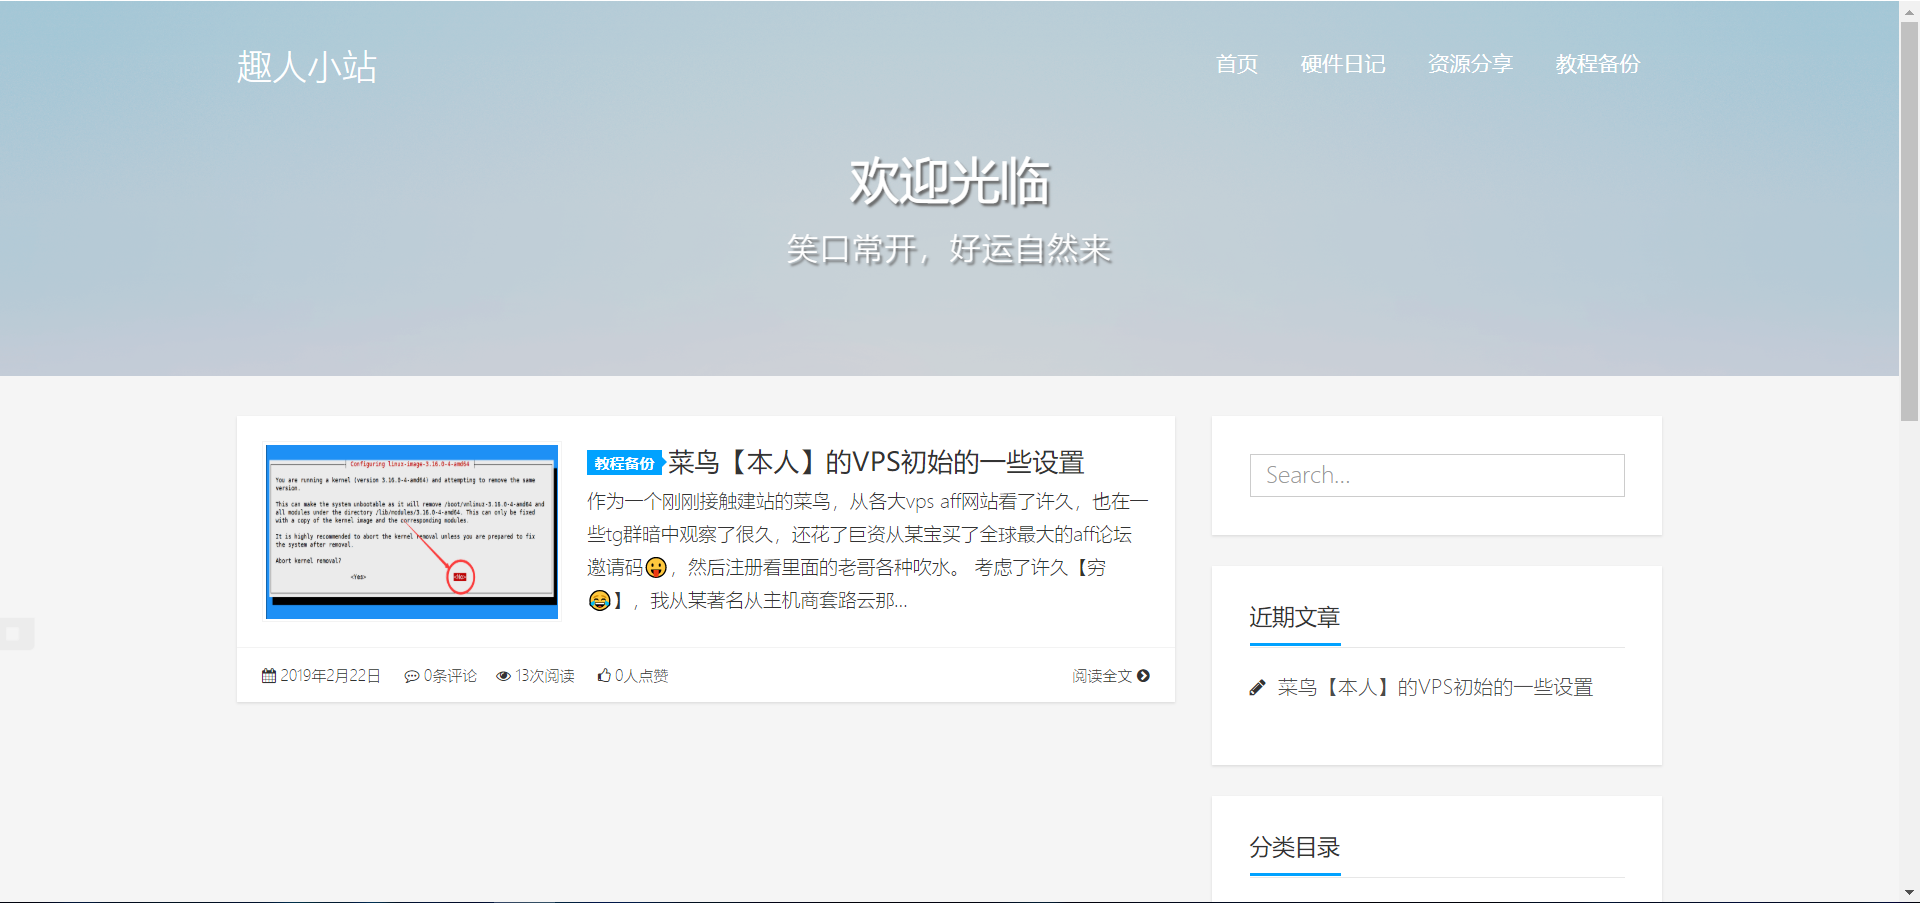Viewport: 1920px width, 903px height.
Task: Click the small widget on left page edge
Action: 14,634
